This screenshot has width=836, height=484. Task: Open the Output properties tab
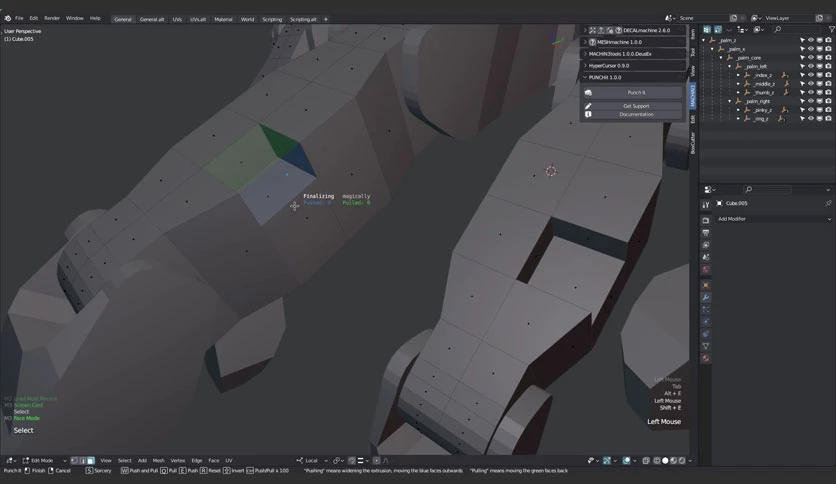point(705,232)
